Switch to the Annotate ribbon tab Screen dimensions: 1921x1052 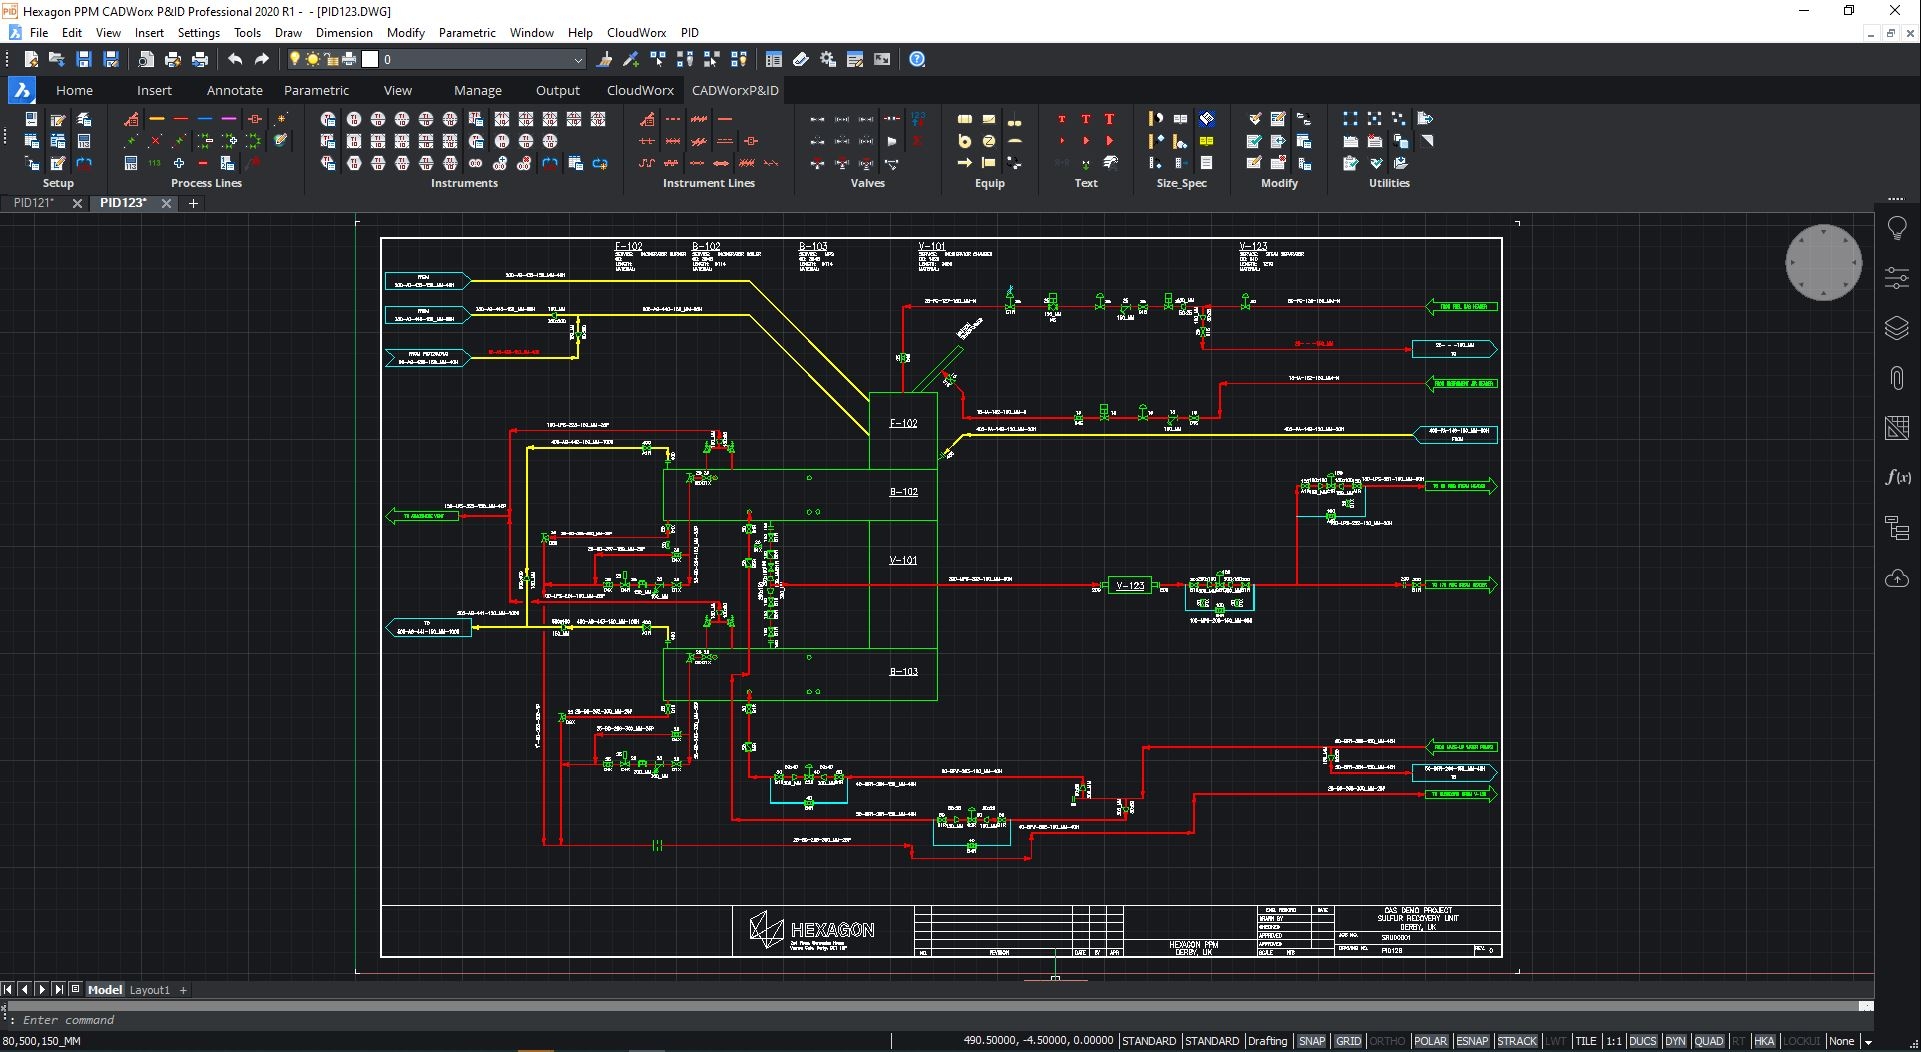234,90
